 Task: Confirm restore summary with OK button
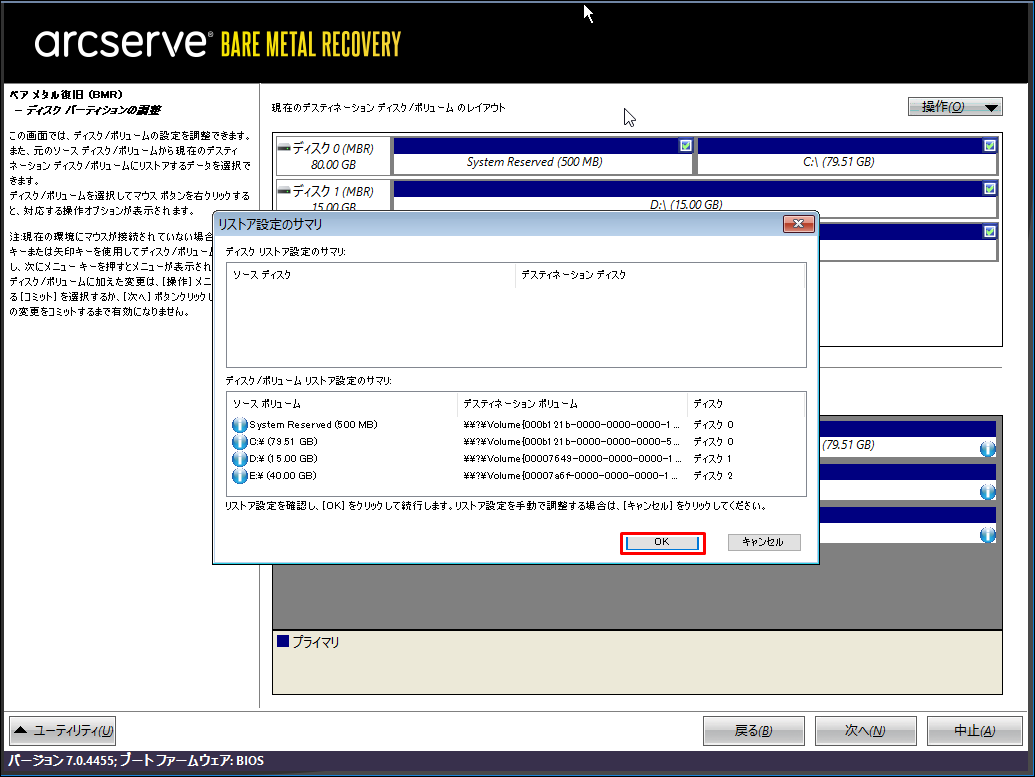662,542
